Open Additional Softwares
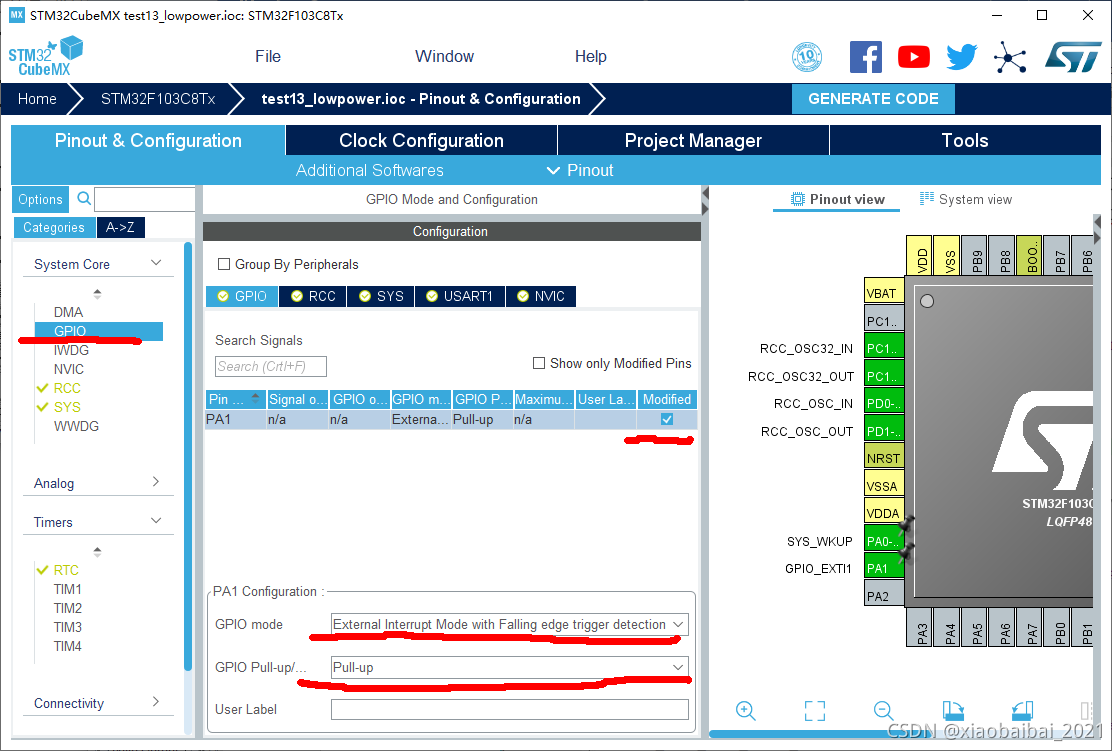1117x751 pixels. coord(370,170)
